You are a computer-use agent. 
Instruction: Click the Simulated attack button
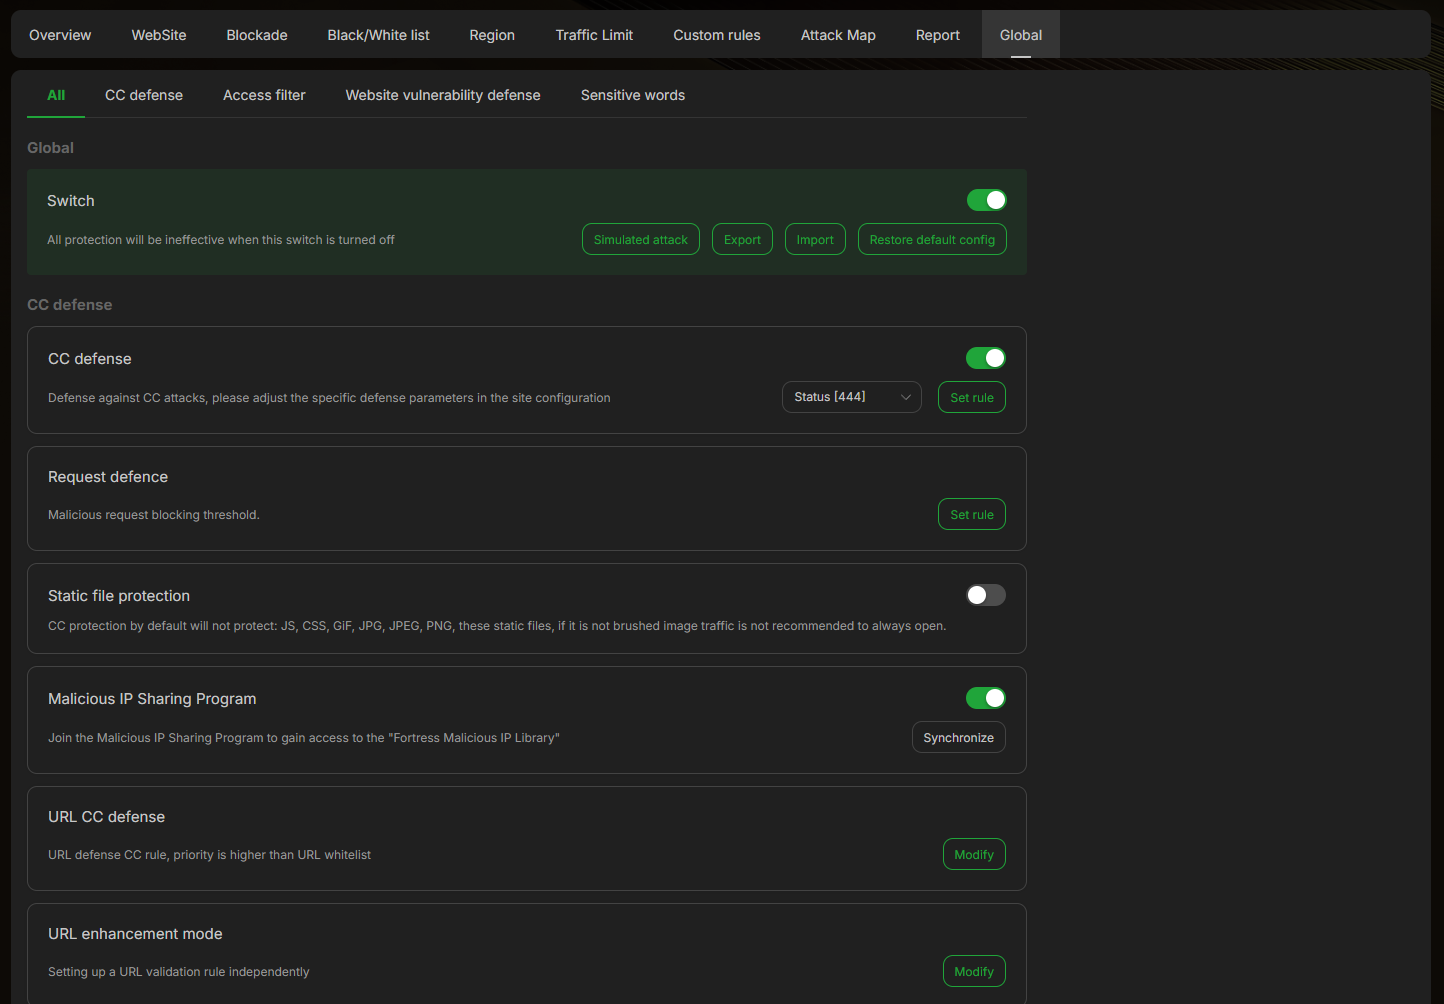(640, 240)
